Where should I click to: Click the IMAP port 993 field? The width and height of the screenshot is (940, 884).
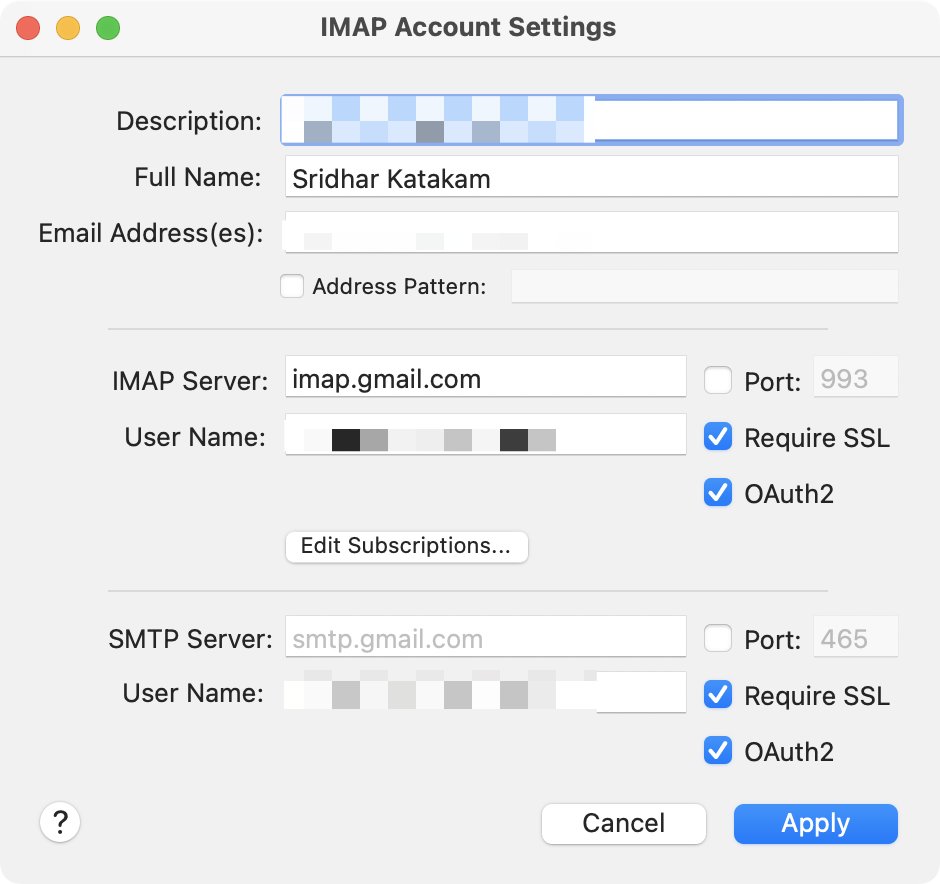pyautogui.click(x=855, y=376)
